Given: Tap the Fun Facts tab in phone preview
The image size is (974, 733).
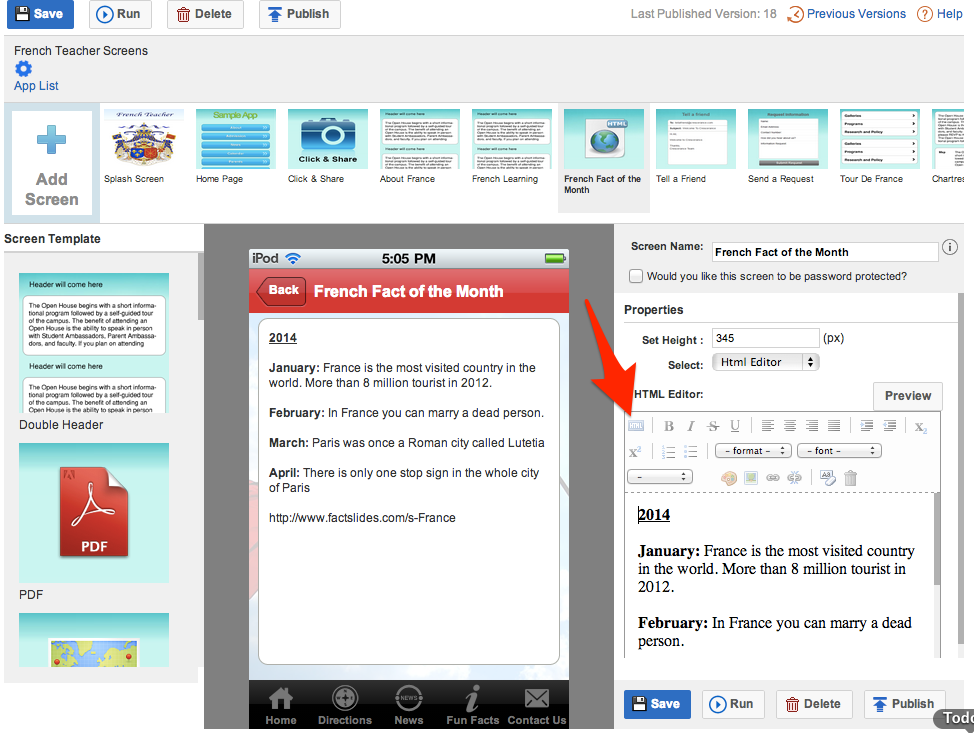Looking at the screenshot, I should 473,706.
